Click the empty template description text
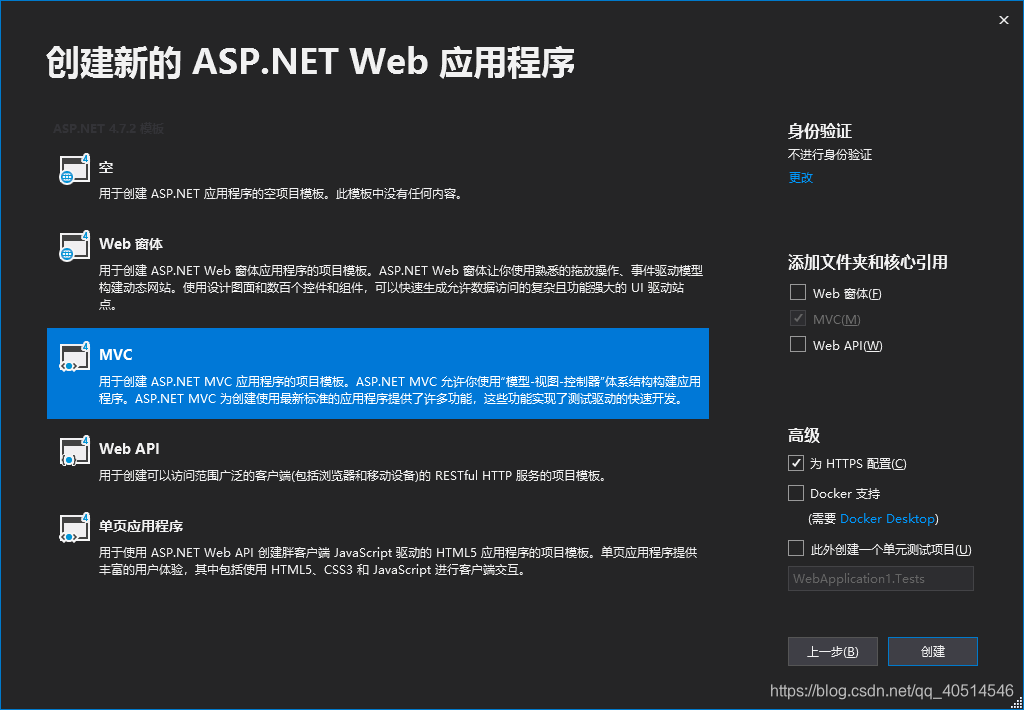 (281, 194)
